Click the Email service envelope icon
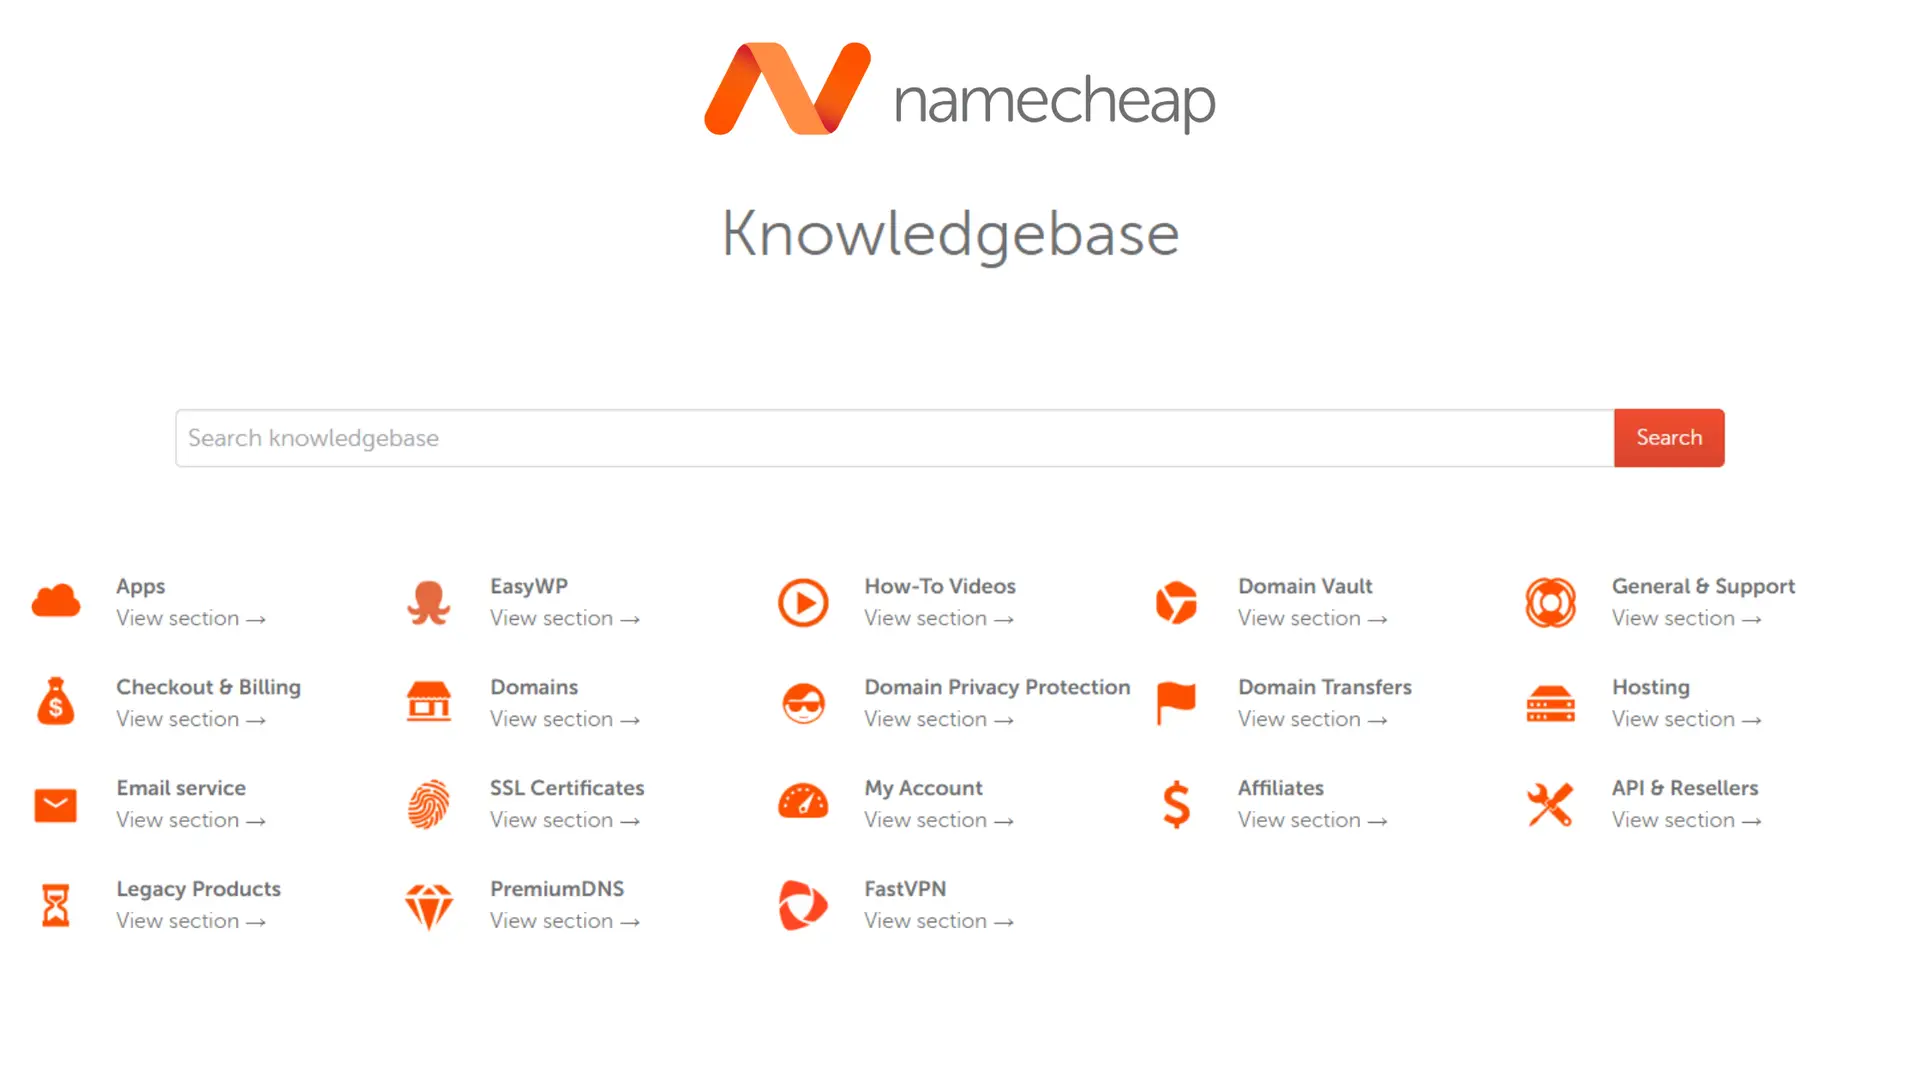The height and width of the screenshot is (1080, 1920). tap(56, 805)
